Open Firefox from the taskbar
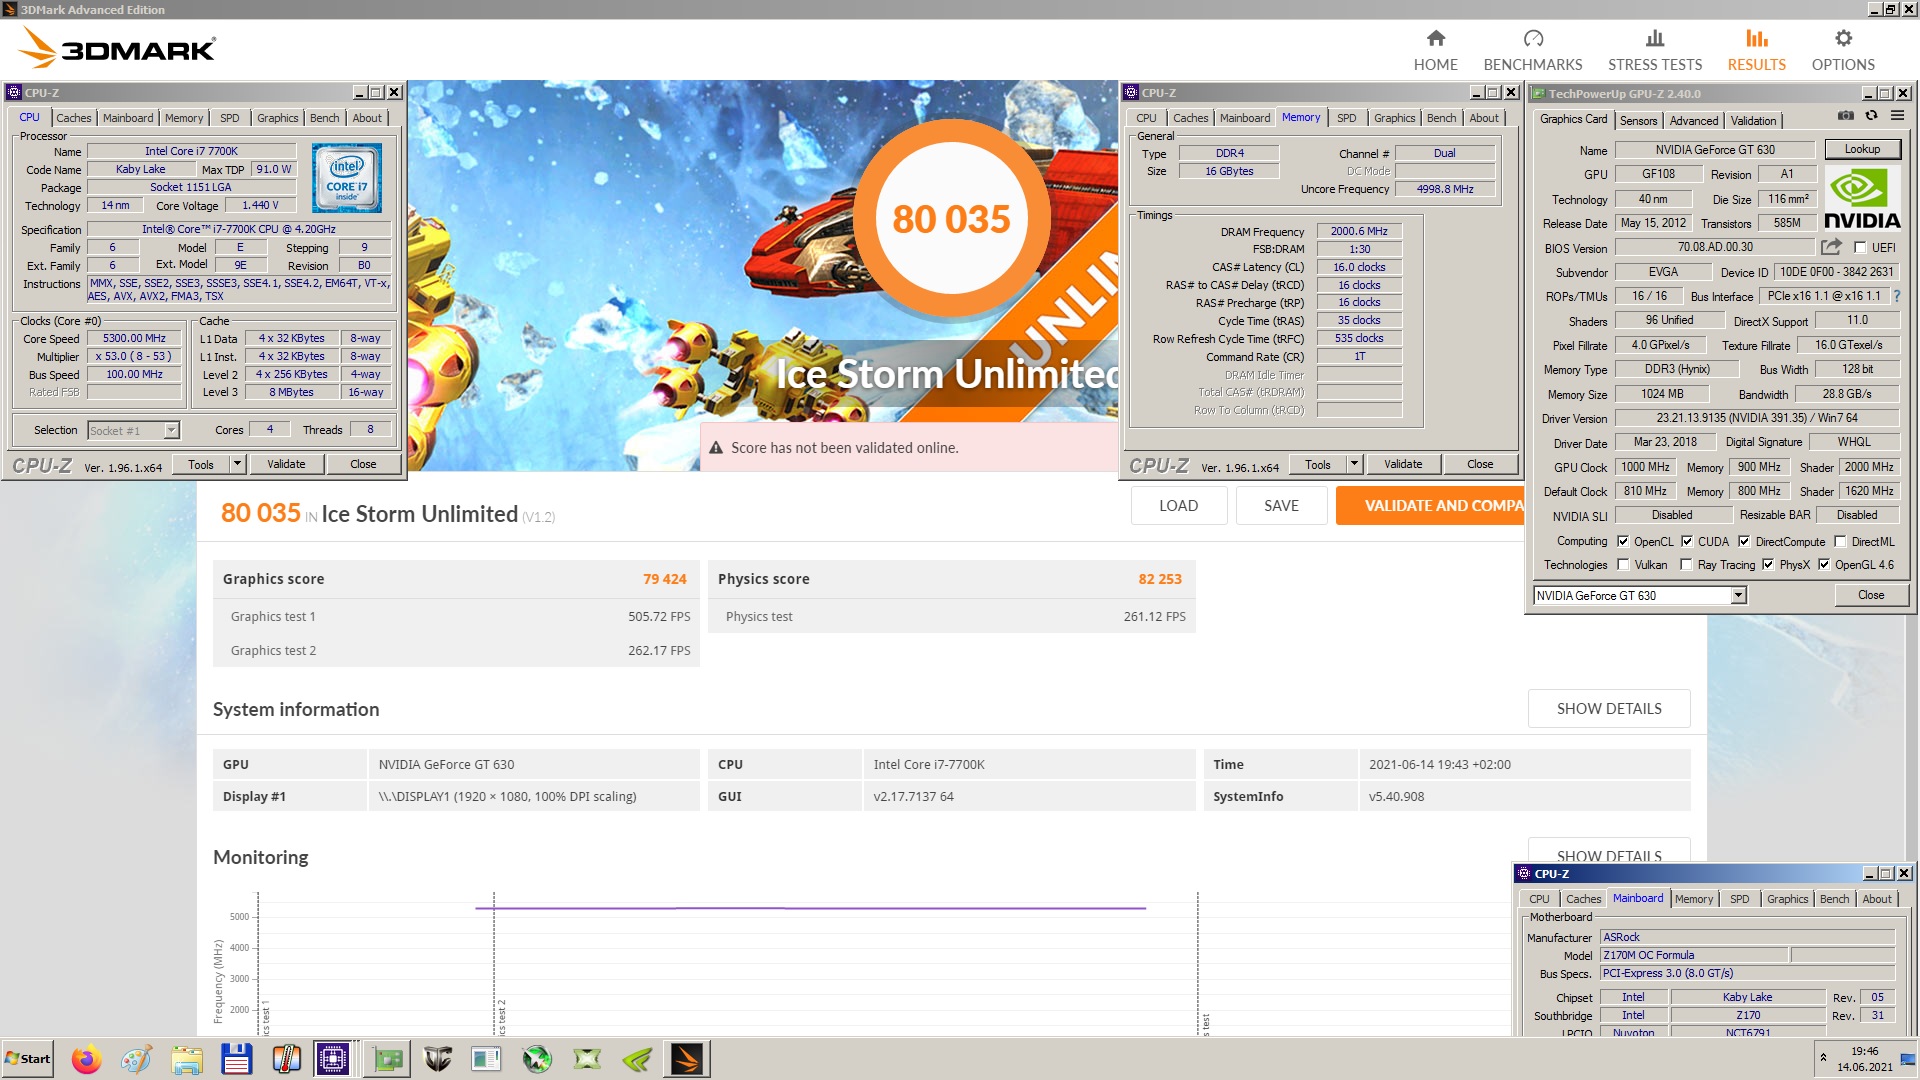Screen dimensions: 1920x1080 (86, 1059)
